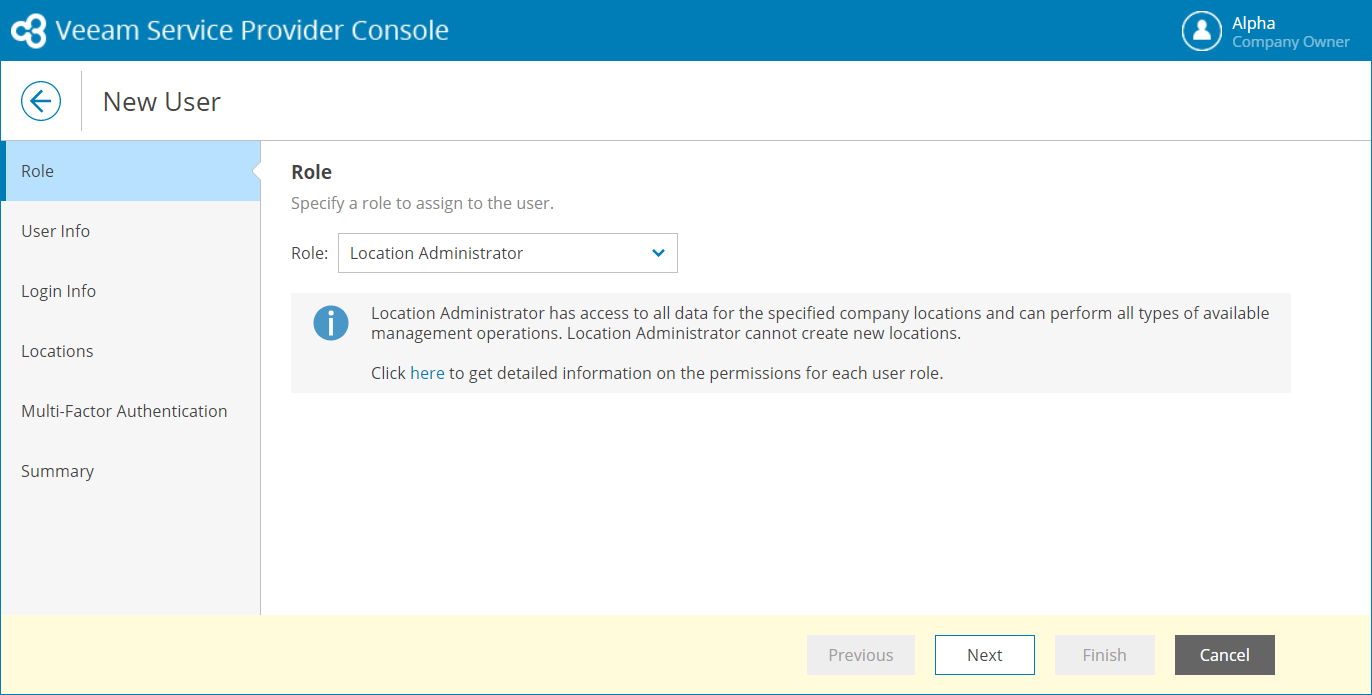
Task: Open the user profile avatar icon
Action: point(1202,31)
